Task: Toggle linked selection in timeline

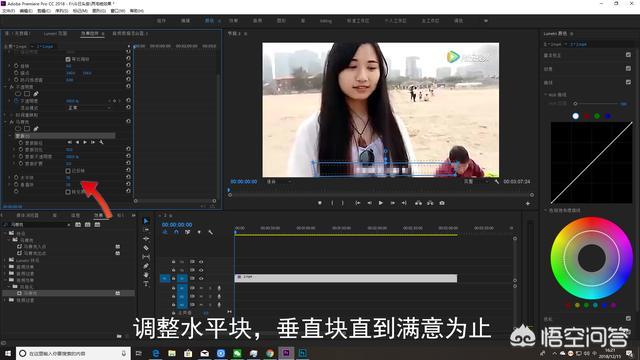Action: (x=187, y=232)
